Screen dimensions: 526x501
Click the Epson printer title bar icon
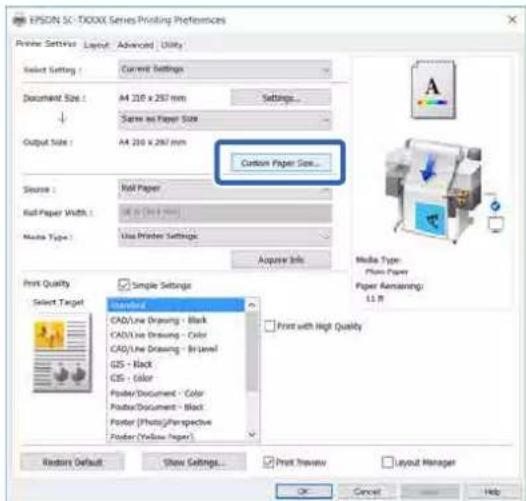[x=19, y=20]
